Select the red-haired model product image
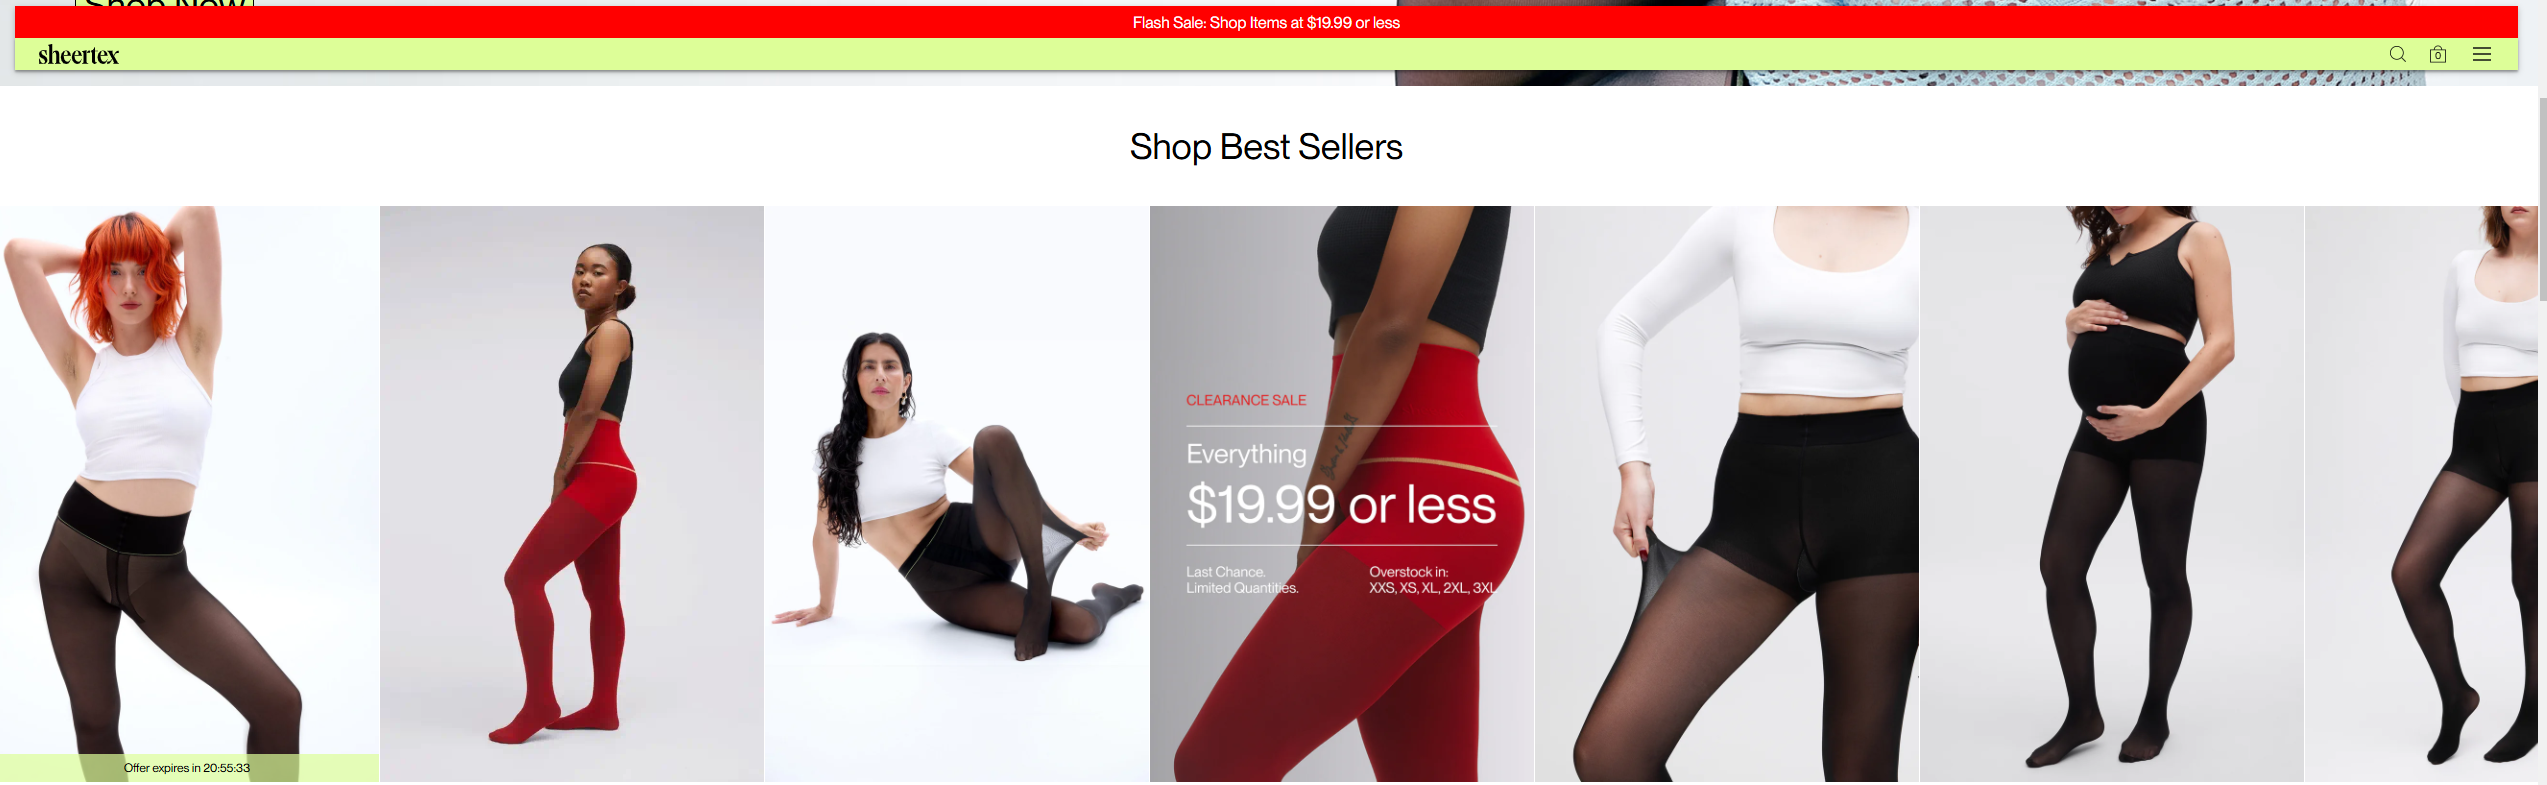This screenshot has height=785, width=2547. point(189,480)
